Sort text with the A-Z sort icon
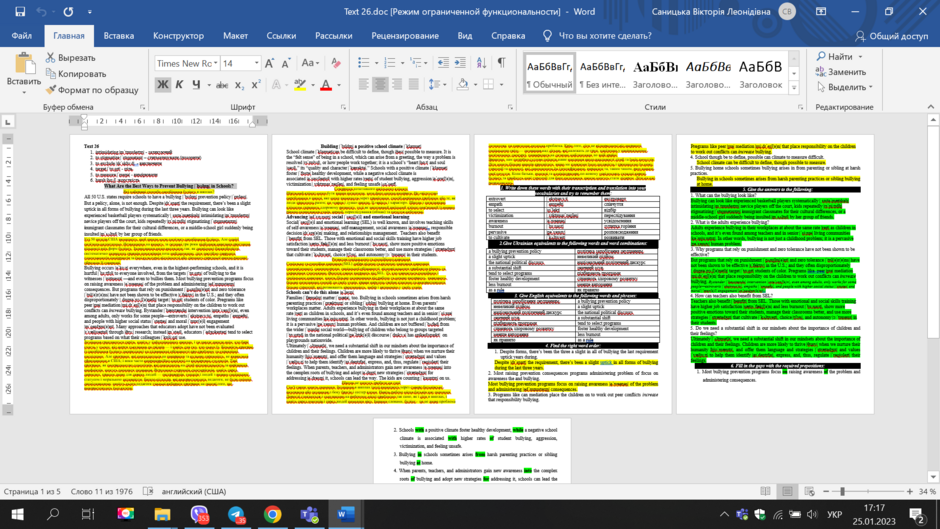 (481, 63)
